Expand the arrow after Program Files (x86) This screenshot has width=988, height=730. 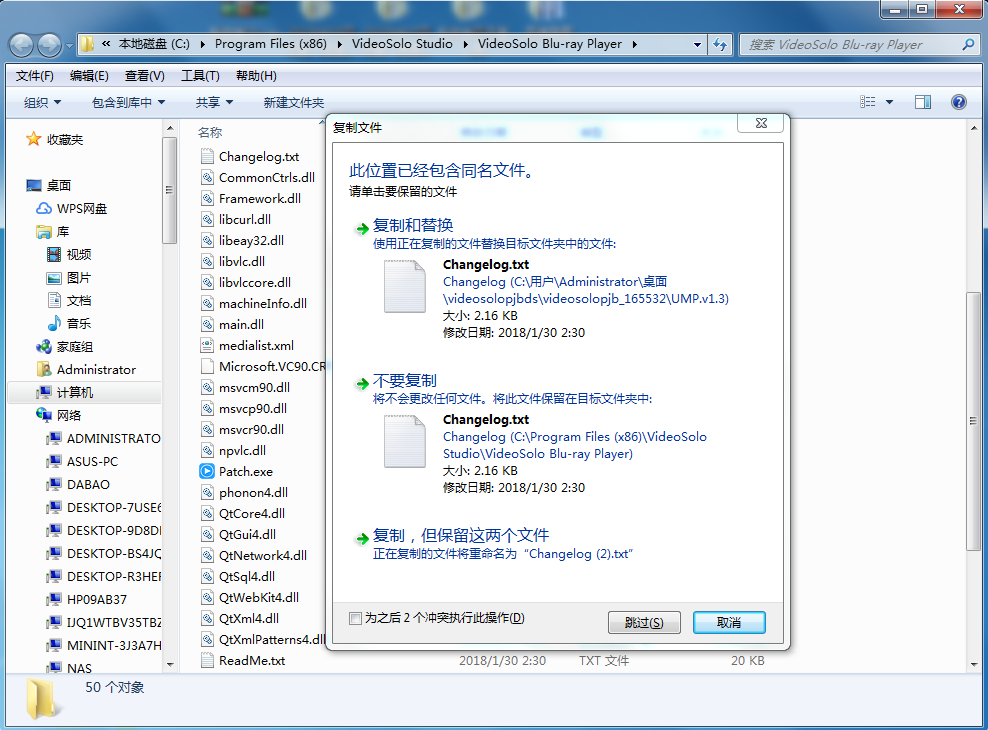(340, 44)
